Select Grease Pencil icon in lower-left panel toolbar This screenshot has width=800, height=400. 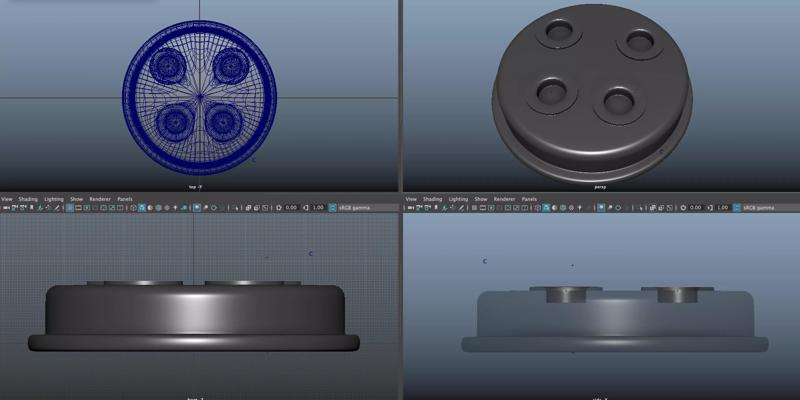57,208
